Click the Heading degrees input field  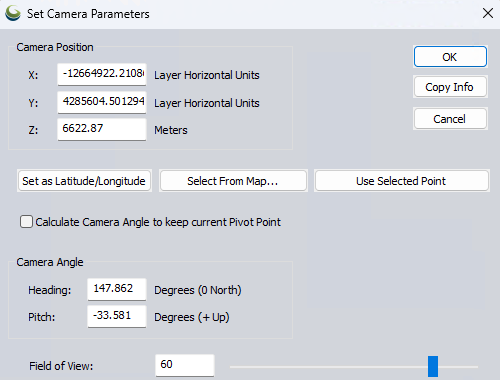click(x=117, y=289)
